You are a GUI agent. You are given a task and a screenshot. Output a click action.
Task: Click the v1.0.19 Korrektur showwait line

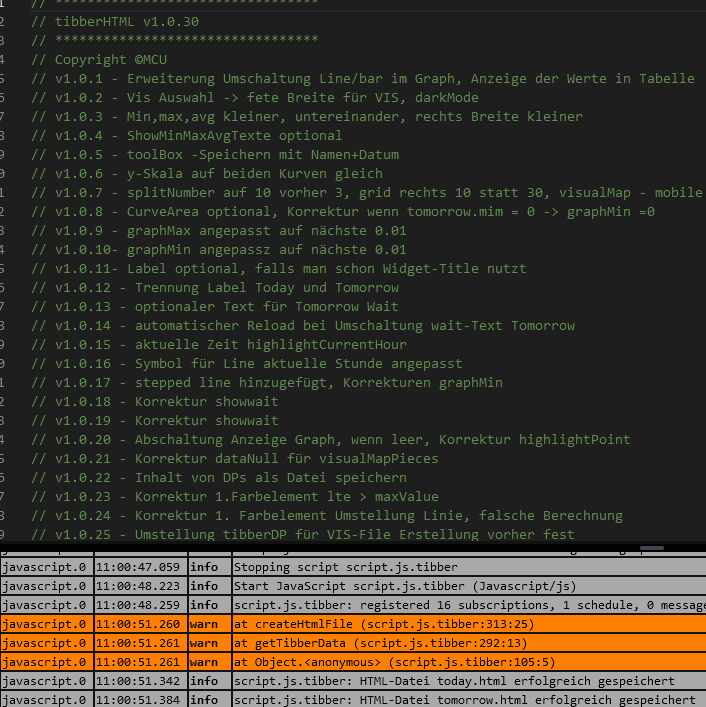point(155,421)
